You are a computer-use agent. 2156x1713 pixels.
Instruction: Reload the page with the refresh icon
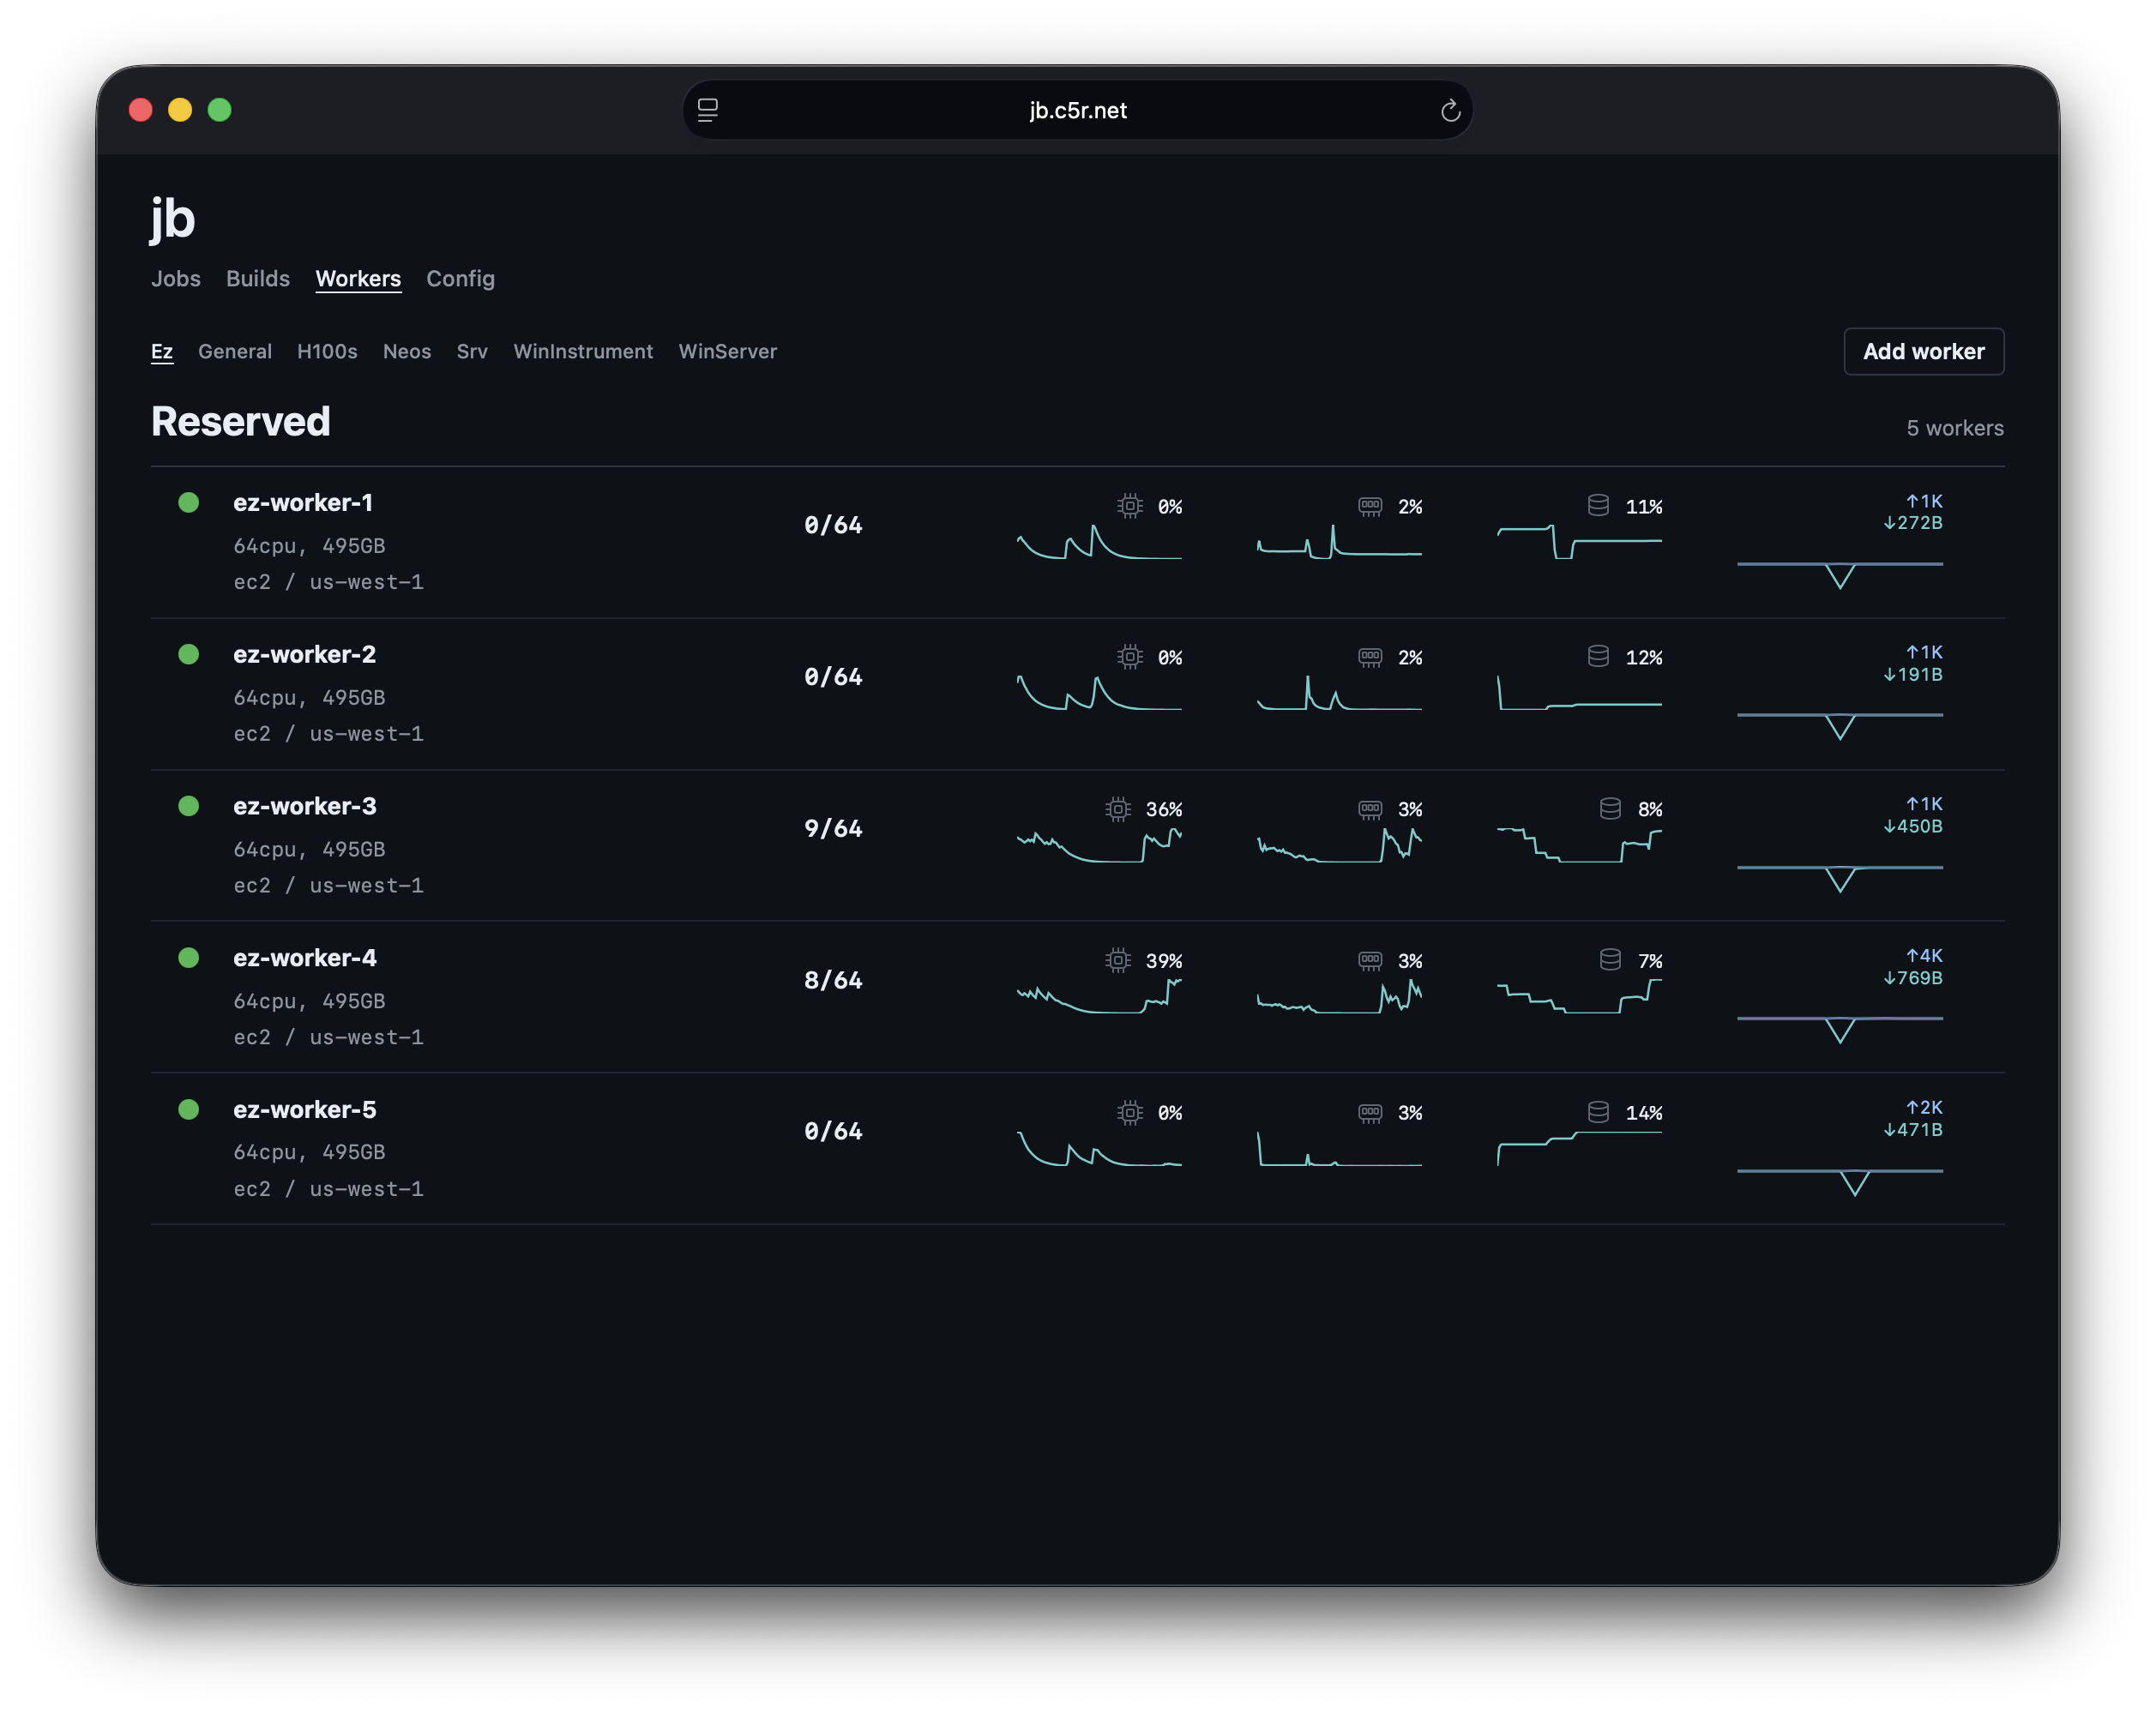click(x=1450, y=111)
